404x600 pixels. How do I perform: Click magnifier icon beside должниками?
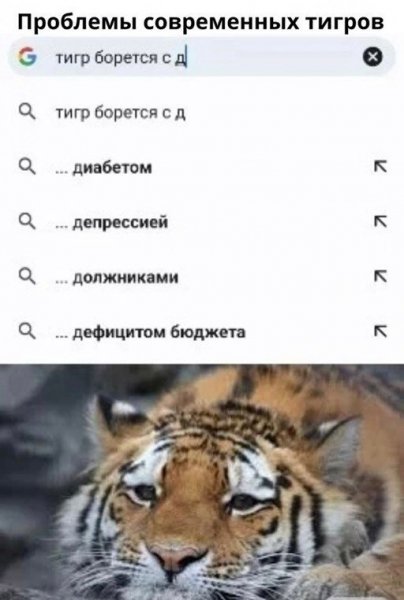(27, 276)
